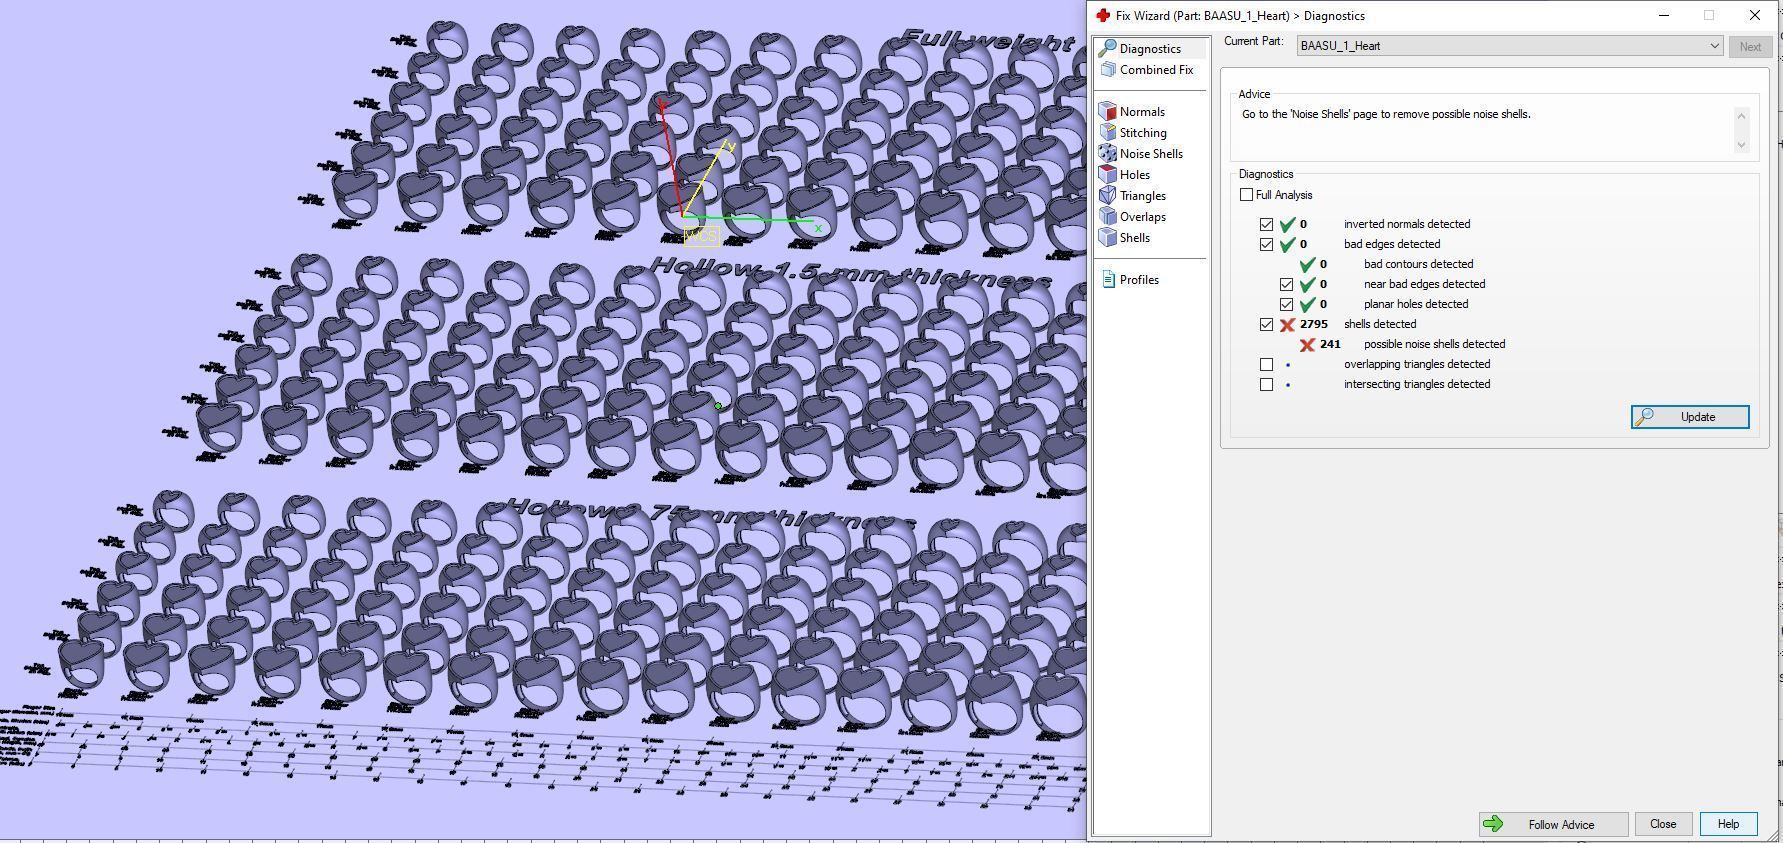Click the 2795 shells count value

tap(1314, 324)
